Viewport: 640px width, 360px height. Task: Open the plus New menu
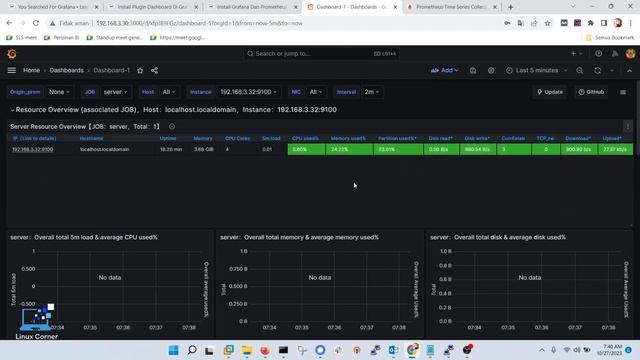click(576, 53)
